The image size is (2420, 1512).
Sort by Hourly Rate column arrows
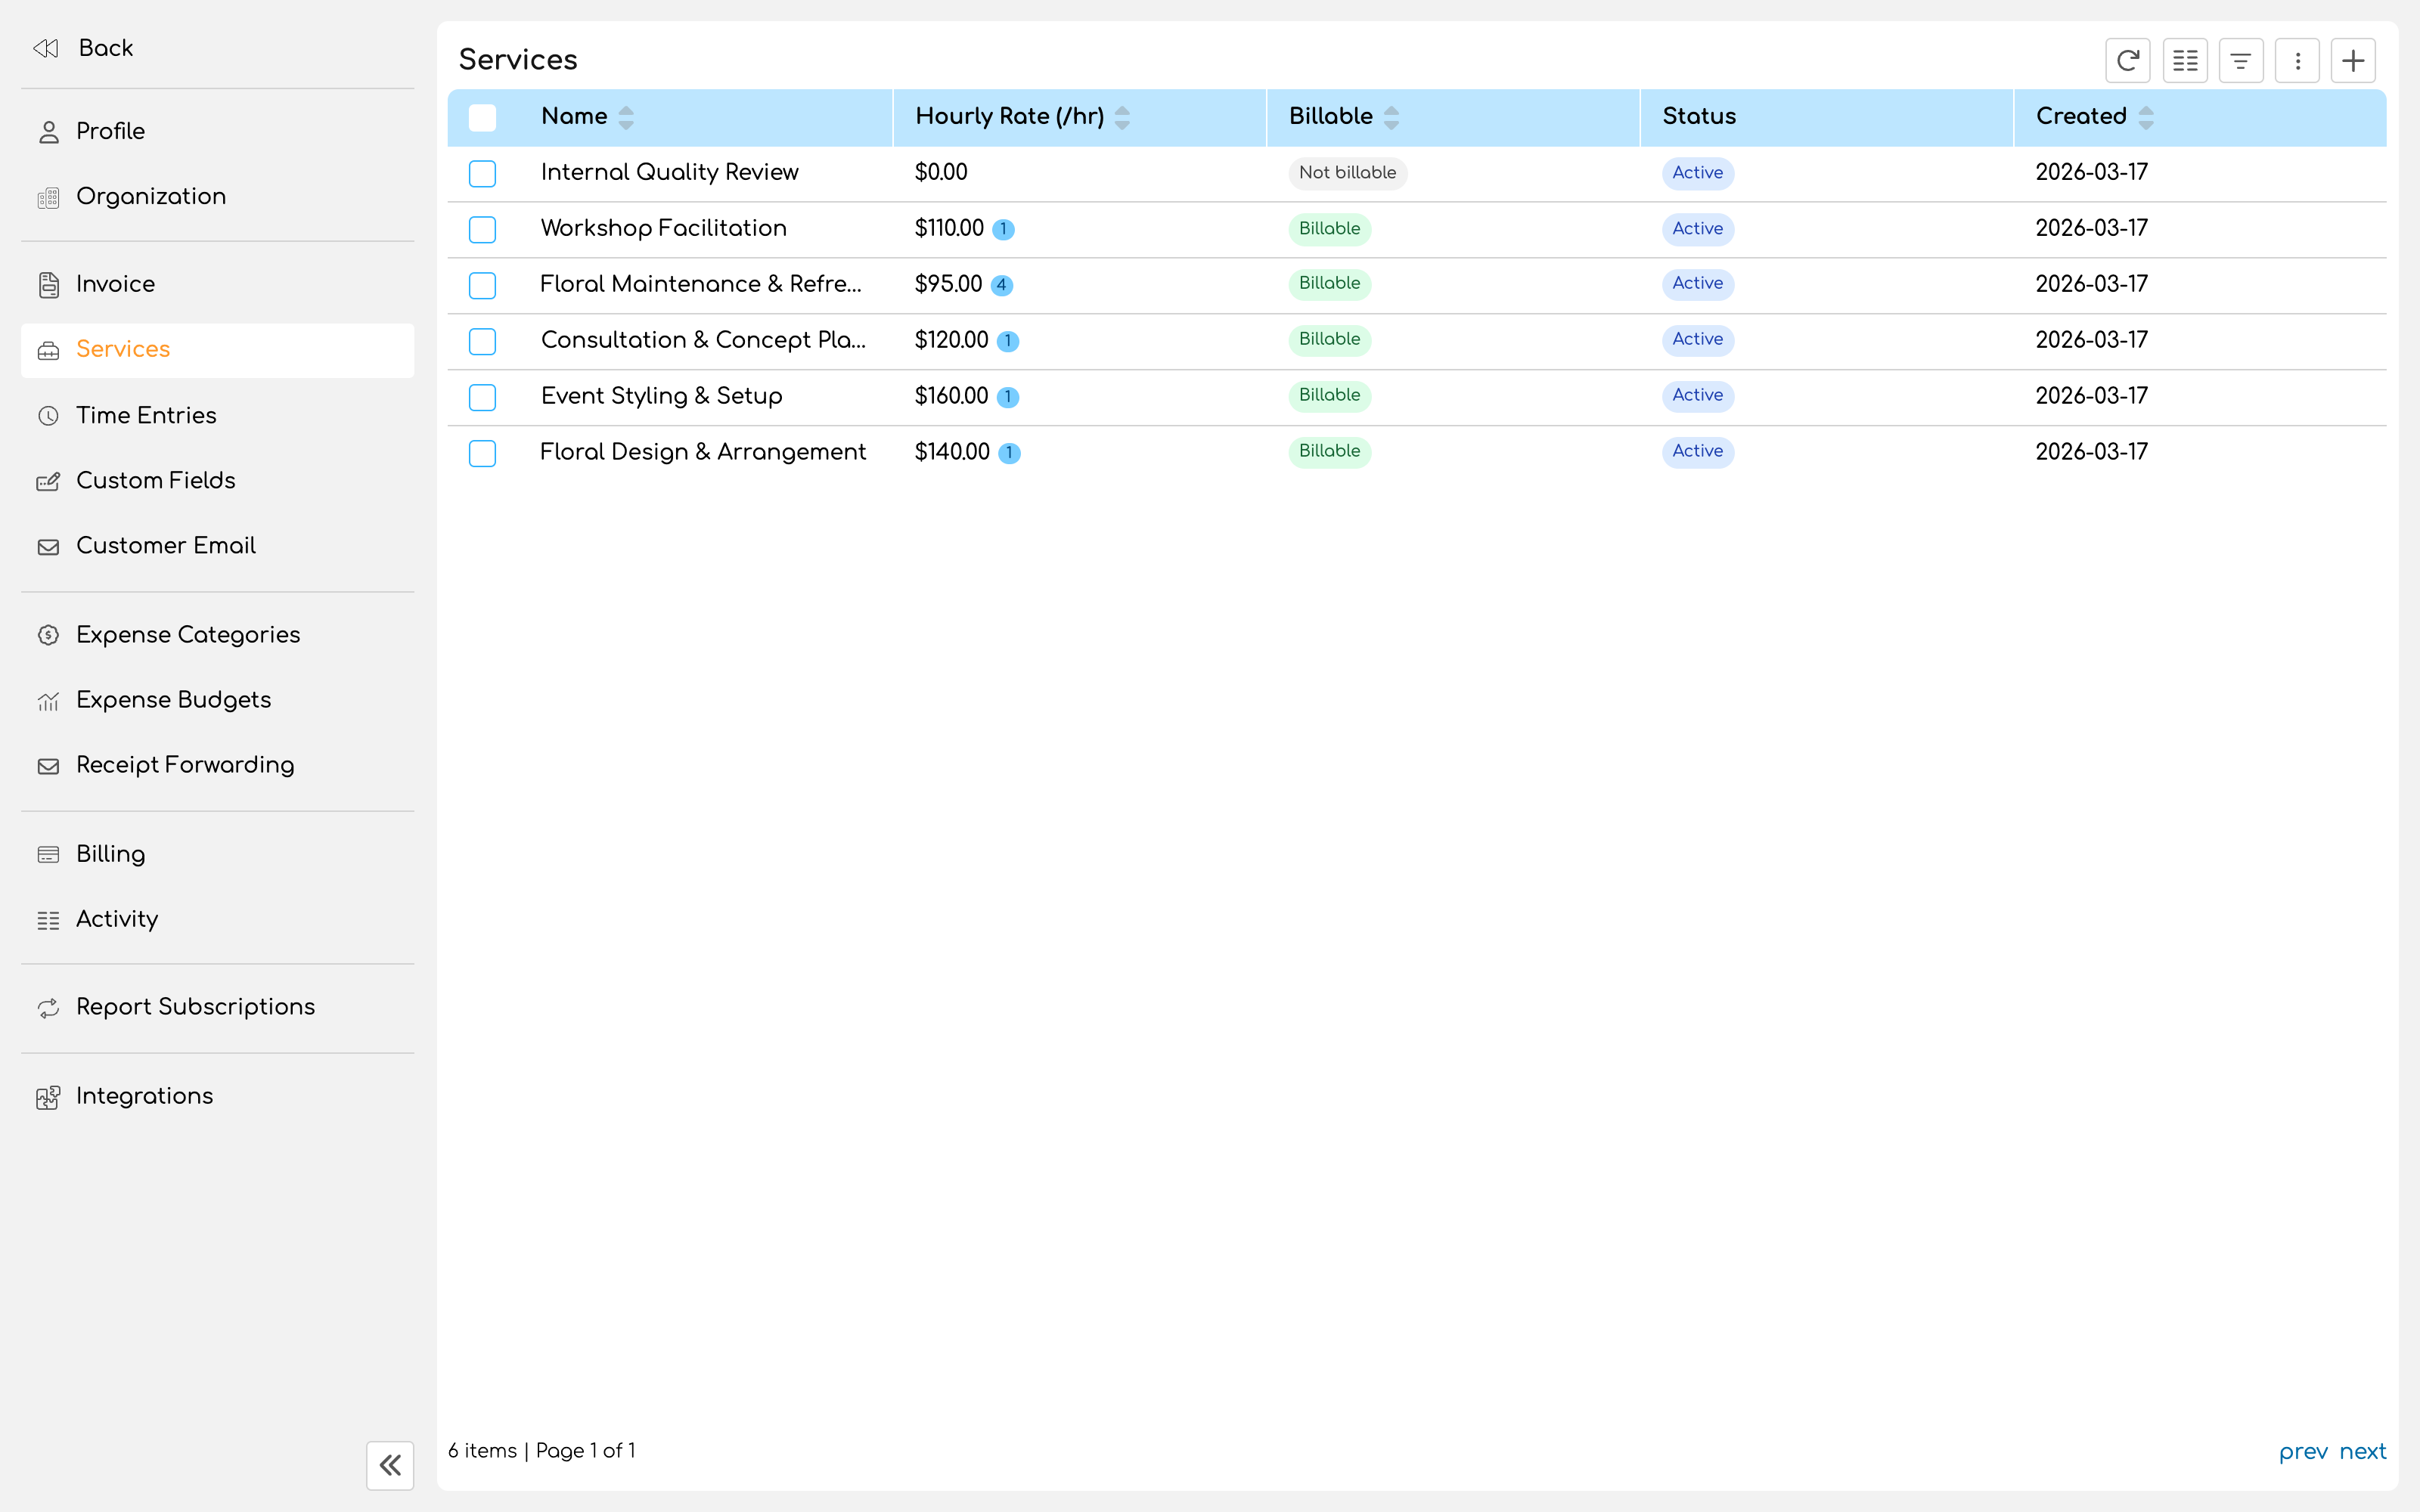[1122, 117]
